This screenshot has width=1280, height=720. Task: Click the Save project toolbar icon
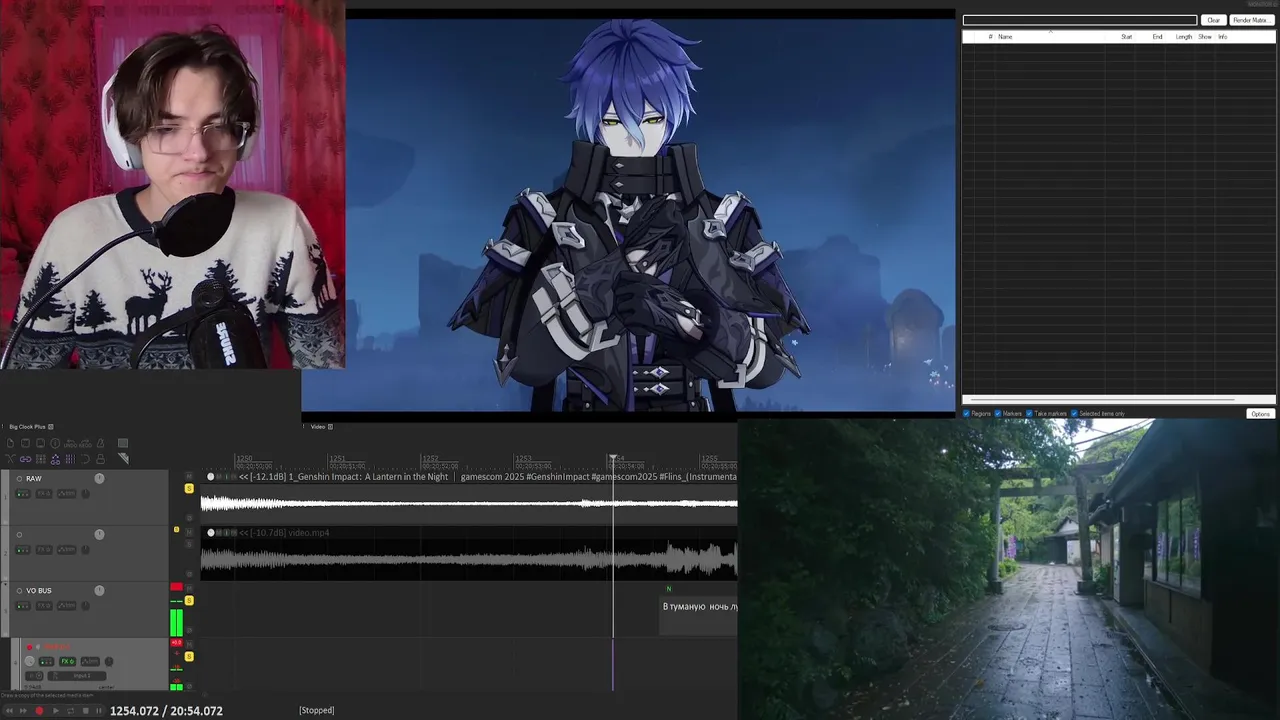pyautogui.click(x=40, y=443)
